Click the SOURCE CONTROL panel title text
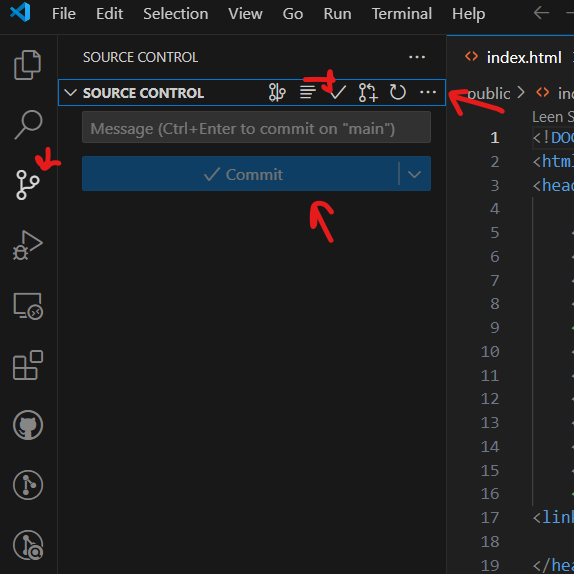 coord(140,57)
